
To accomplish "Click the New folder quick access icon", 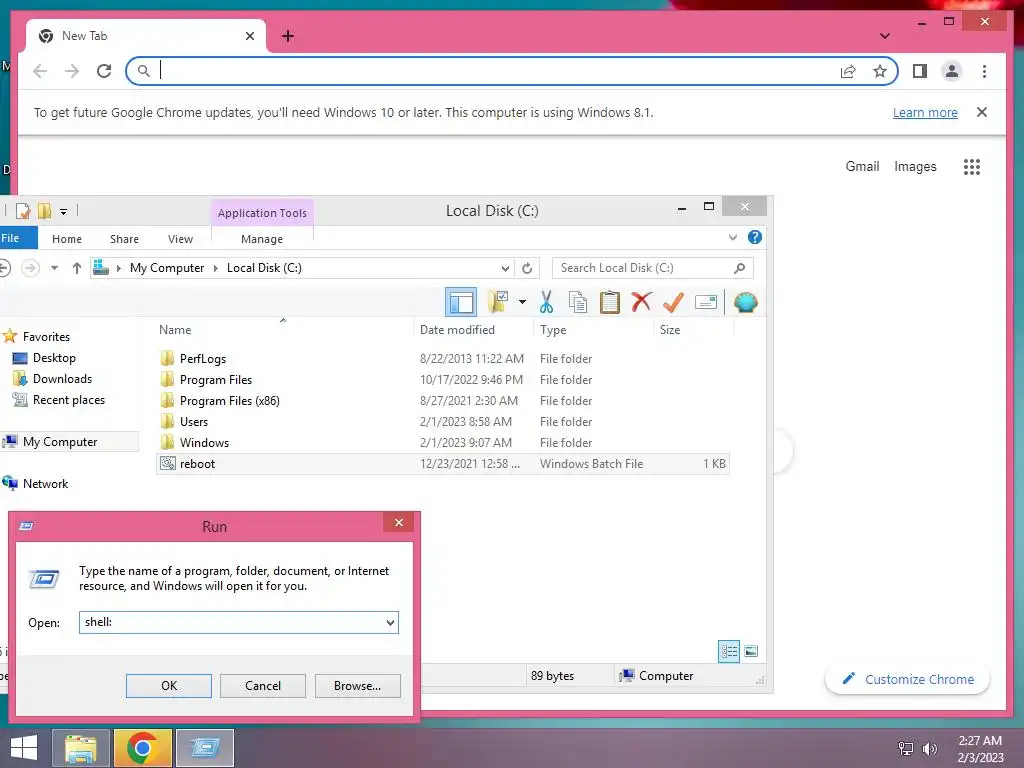I will [44, 211].
